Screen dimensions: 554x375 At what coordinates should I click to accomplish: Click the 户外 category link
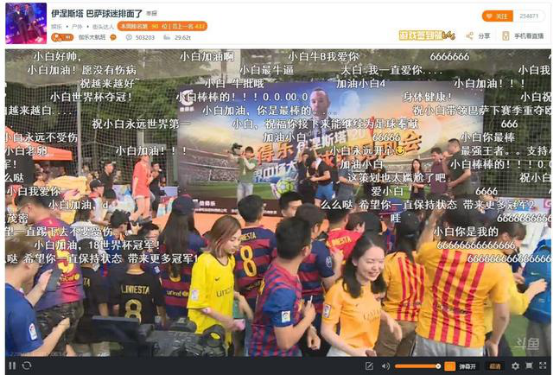pyautogui.click(x=77, y=27)
